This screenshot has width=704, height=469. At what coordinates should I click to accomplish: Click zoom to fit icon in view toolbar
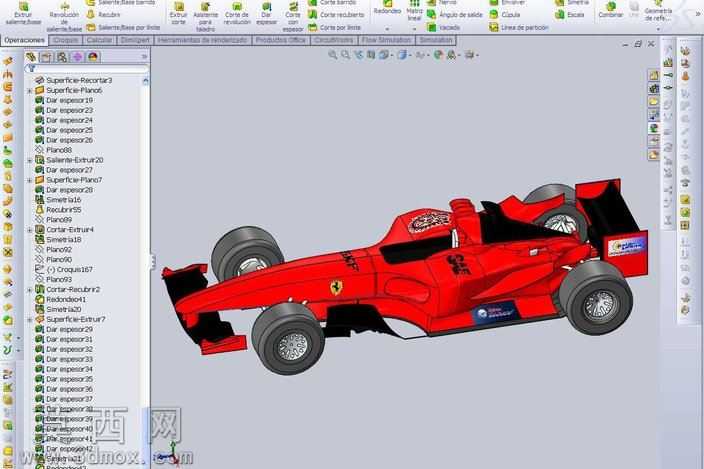pos(333,55)
